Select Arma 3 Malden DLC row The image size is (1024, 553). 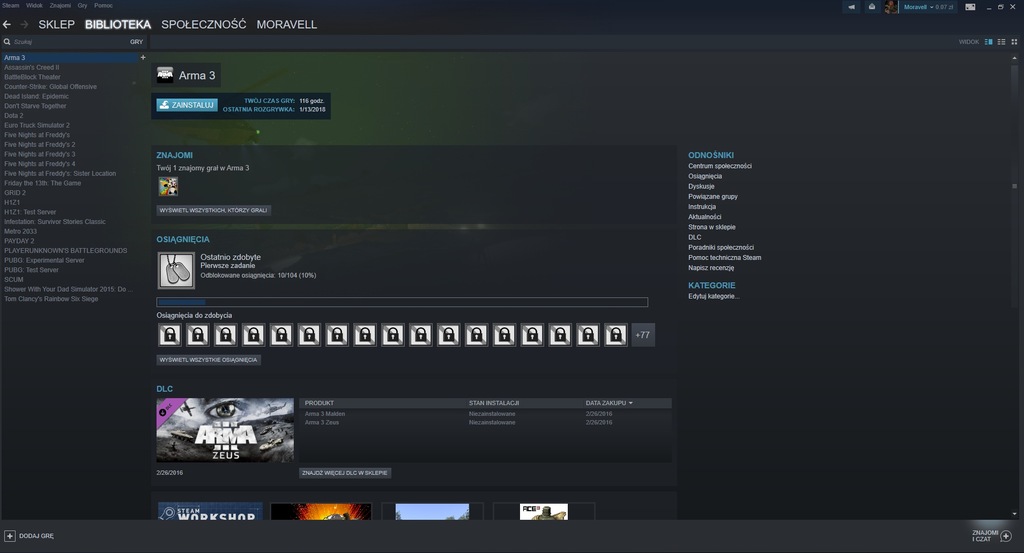pyautogui.click(x=486, y=414)
